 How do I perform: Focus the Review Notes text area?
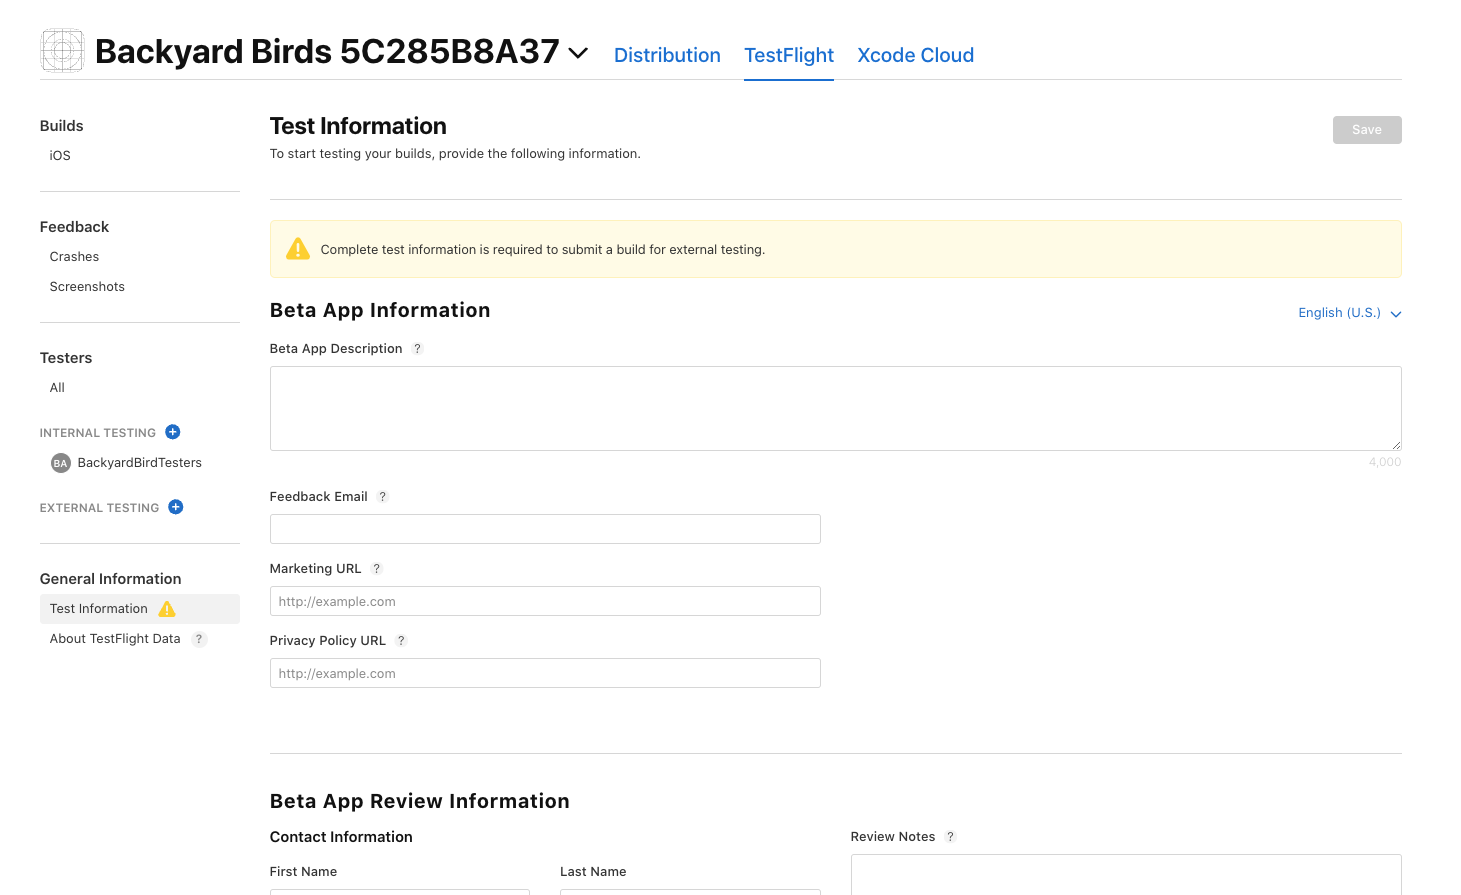[1126, 875]
